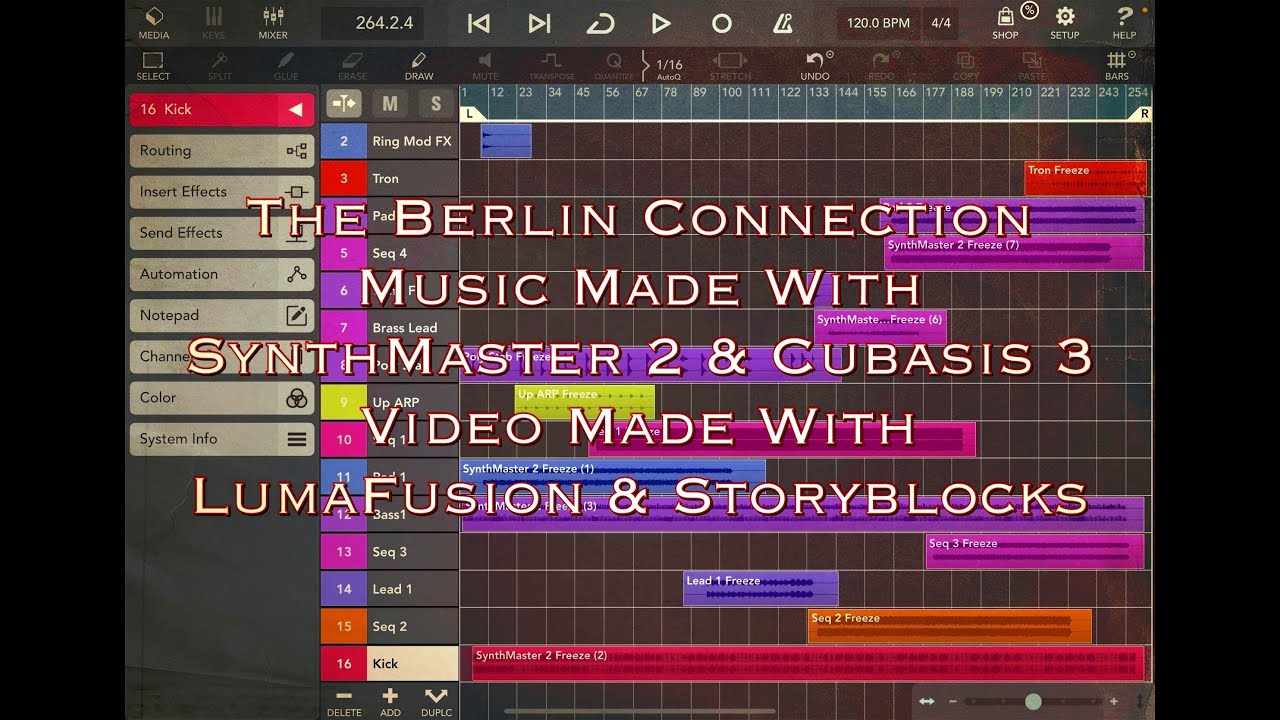The width and height of the screenshot is (1280, 720).
Task: Toggle cycle loop mode
Action: 600,23
